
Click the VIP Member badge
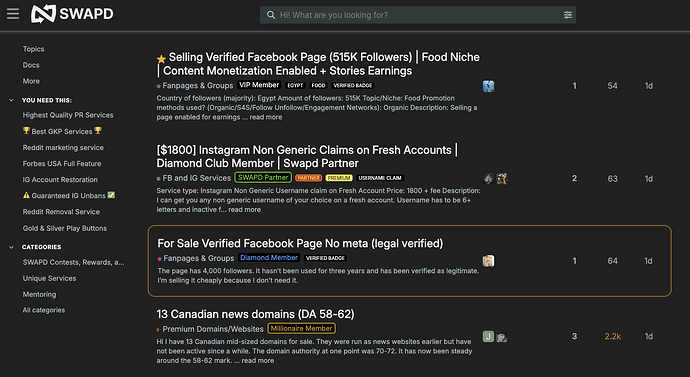click(259, 85)
